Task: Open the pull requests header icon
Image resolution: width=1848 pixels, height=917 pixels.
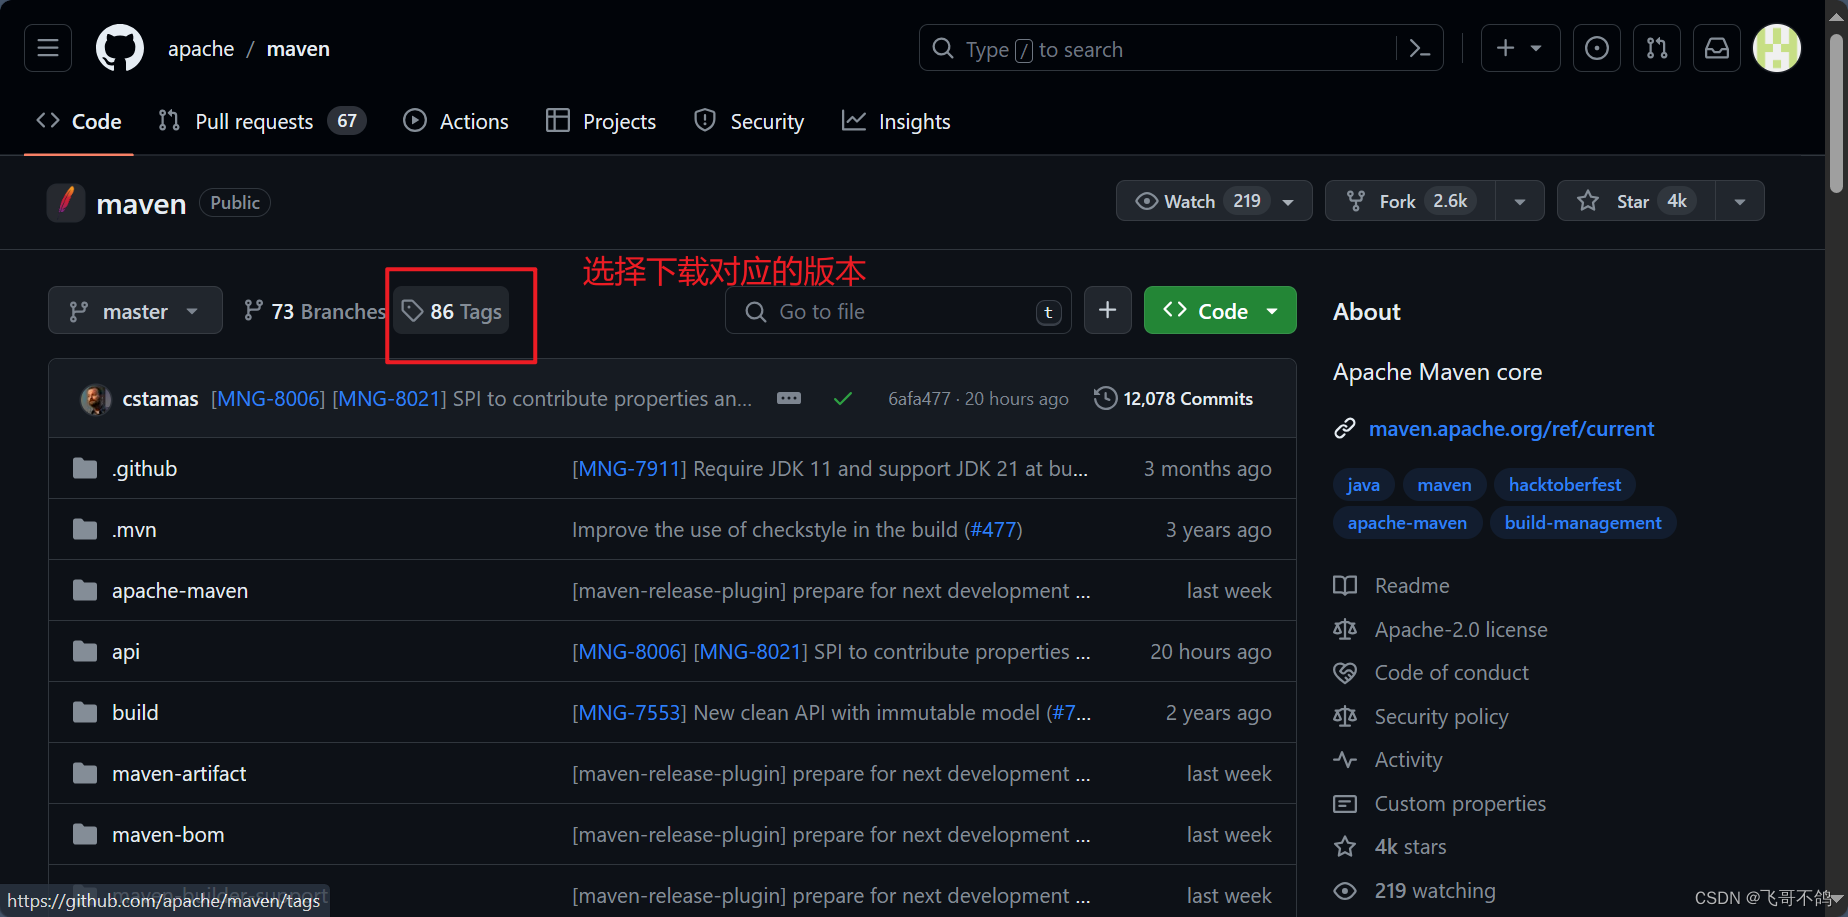Action: coord(1657,48)
